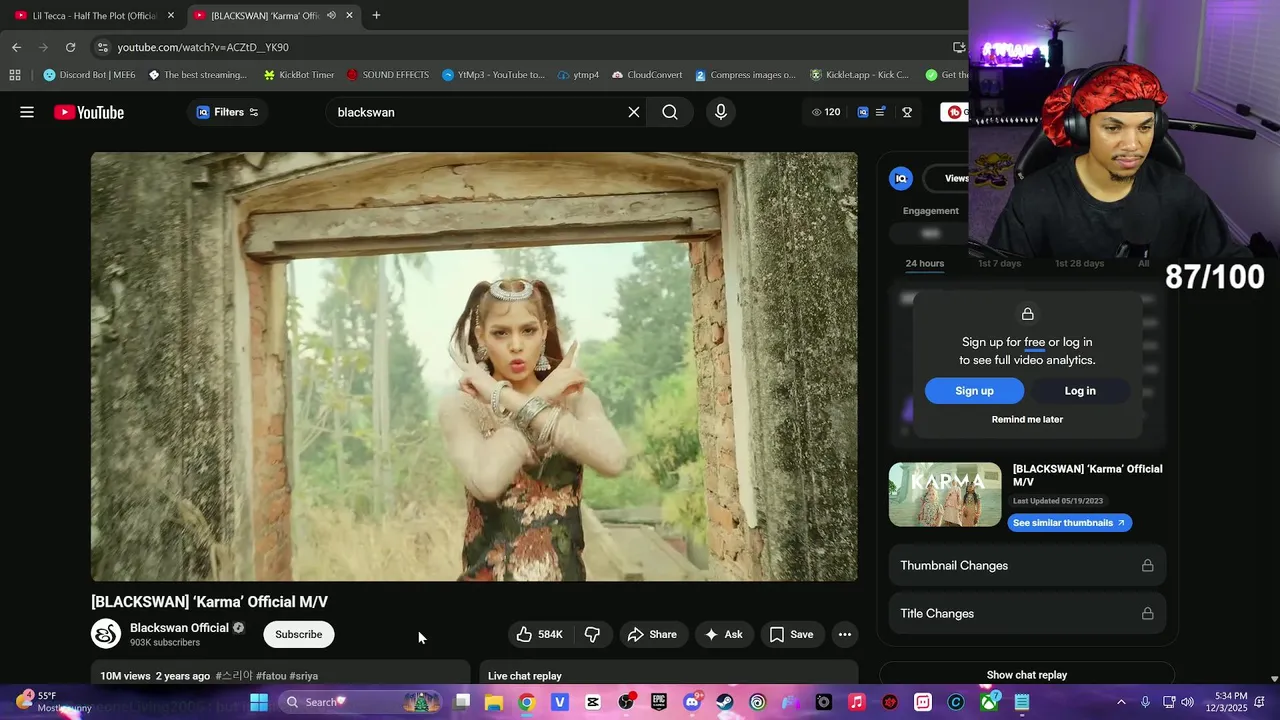Switch to the Lil Tecca browser tab

point(95,15)
